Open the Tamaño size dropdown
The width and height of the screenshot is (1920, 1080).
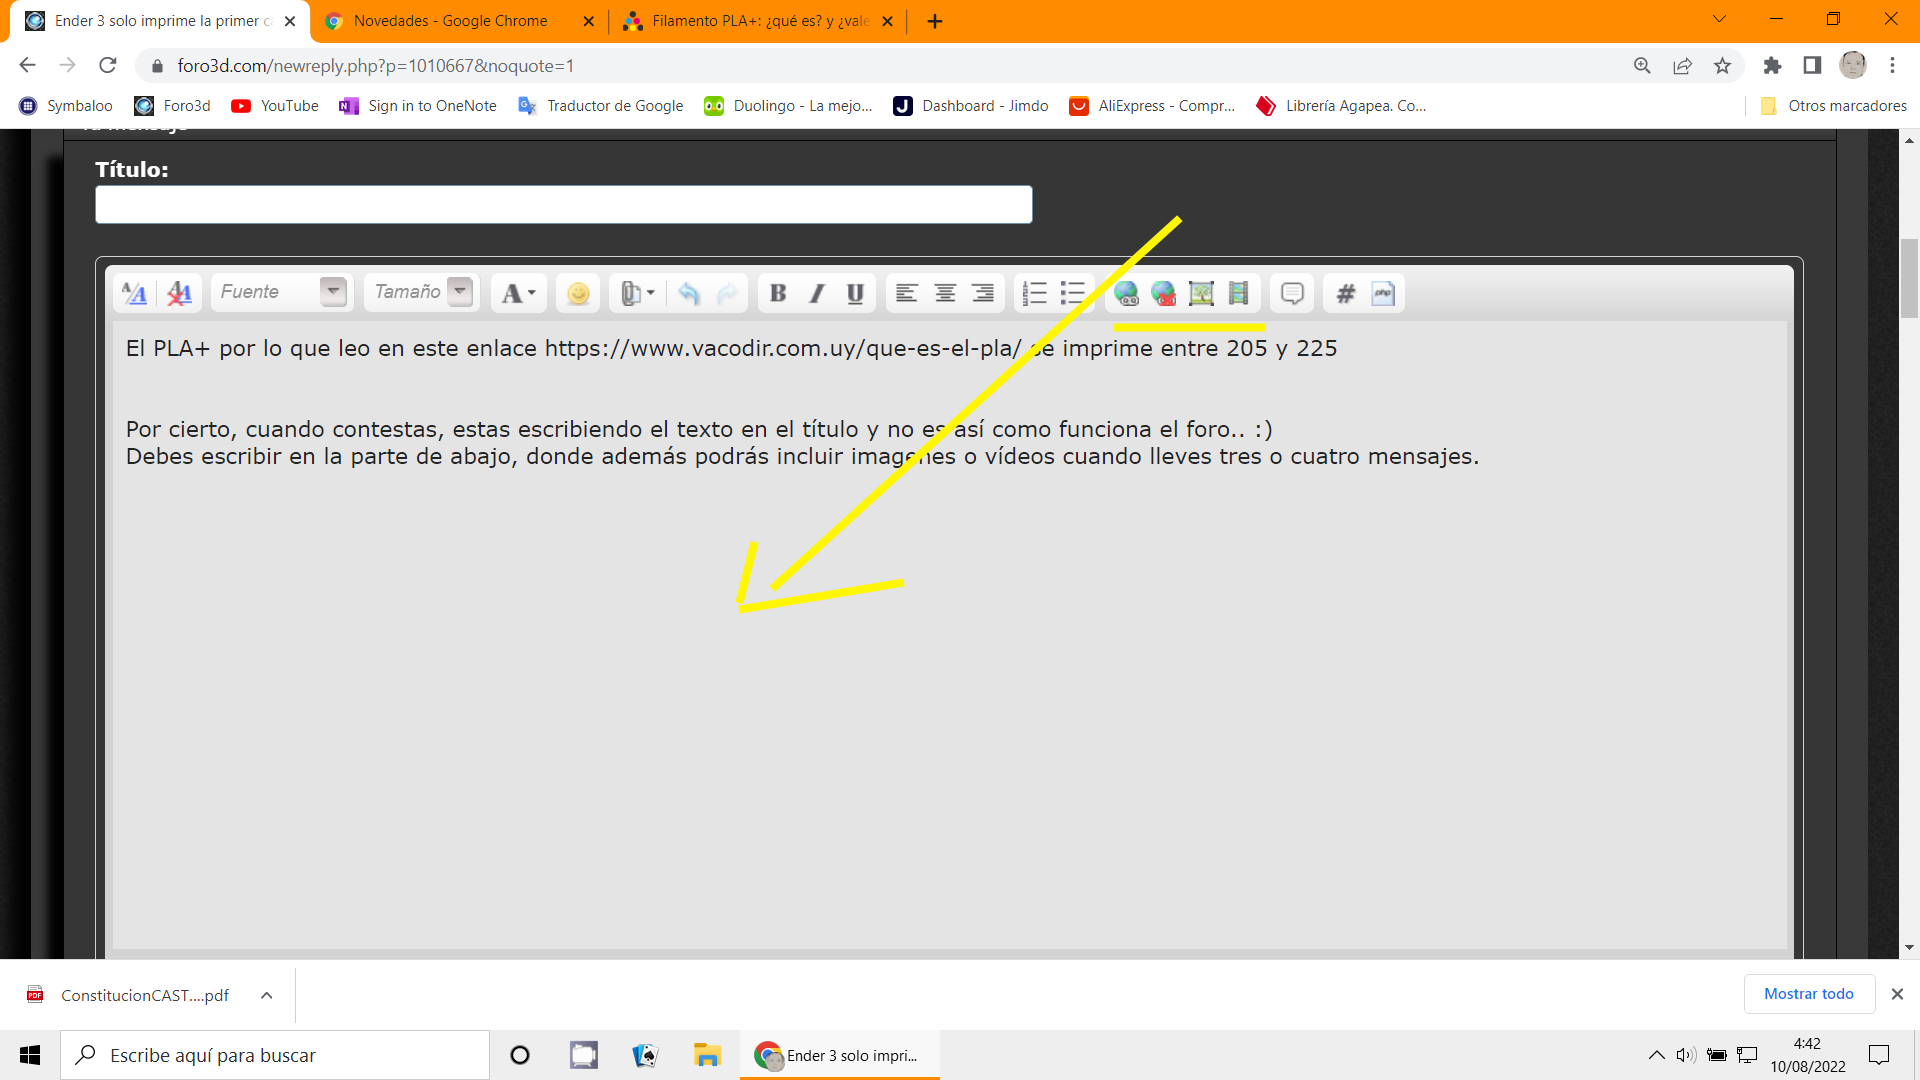click(x=460, y=292)
